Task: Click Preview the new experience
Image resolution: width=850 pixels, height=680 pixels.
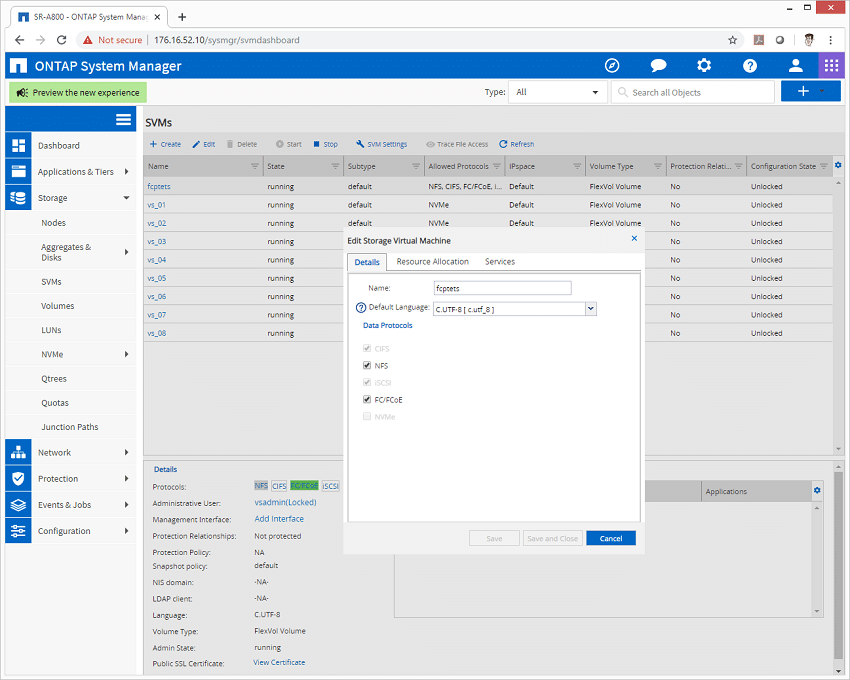Action: pyautogui.click(x=78, y=93)
